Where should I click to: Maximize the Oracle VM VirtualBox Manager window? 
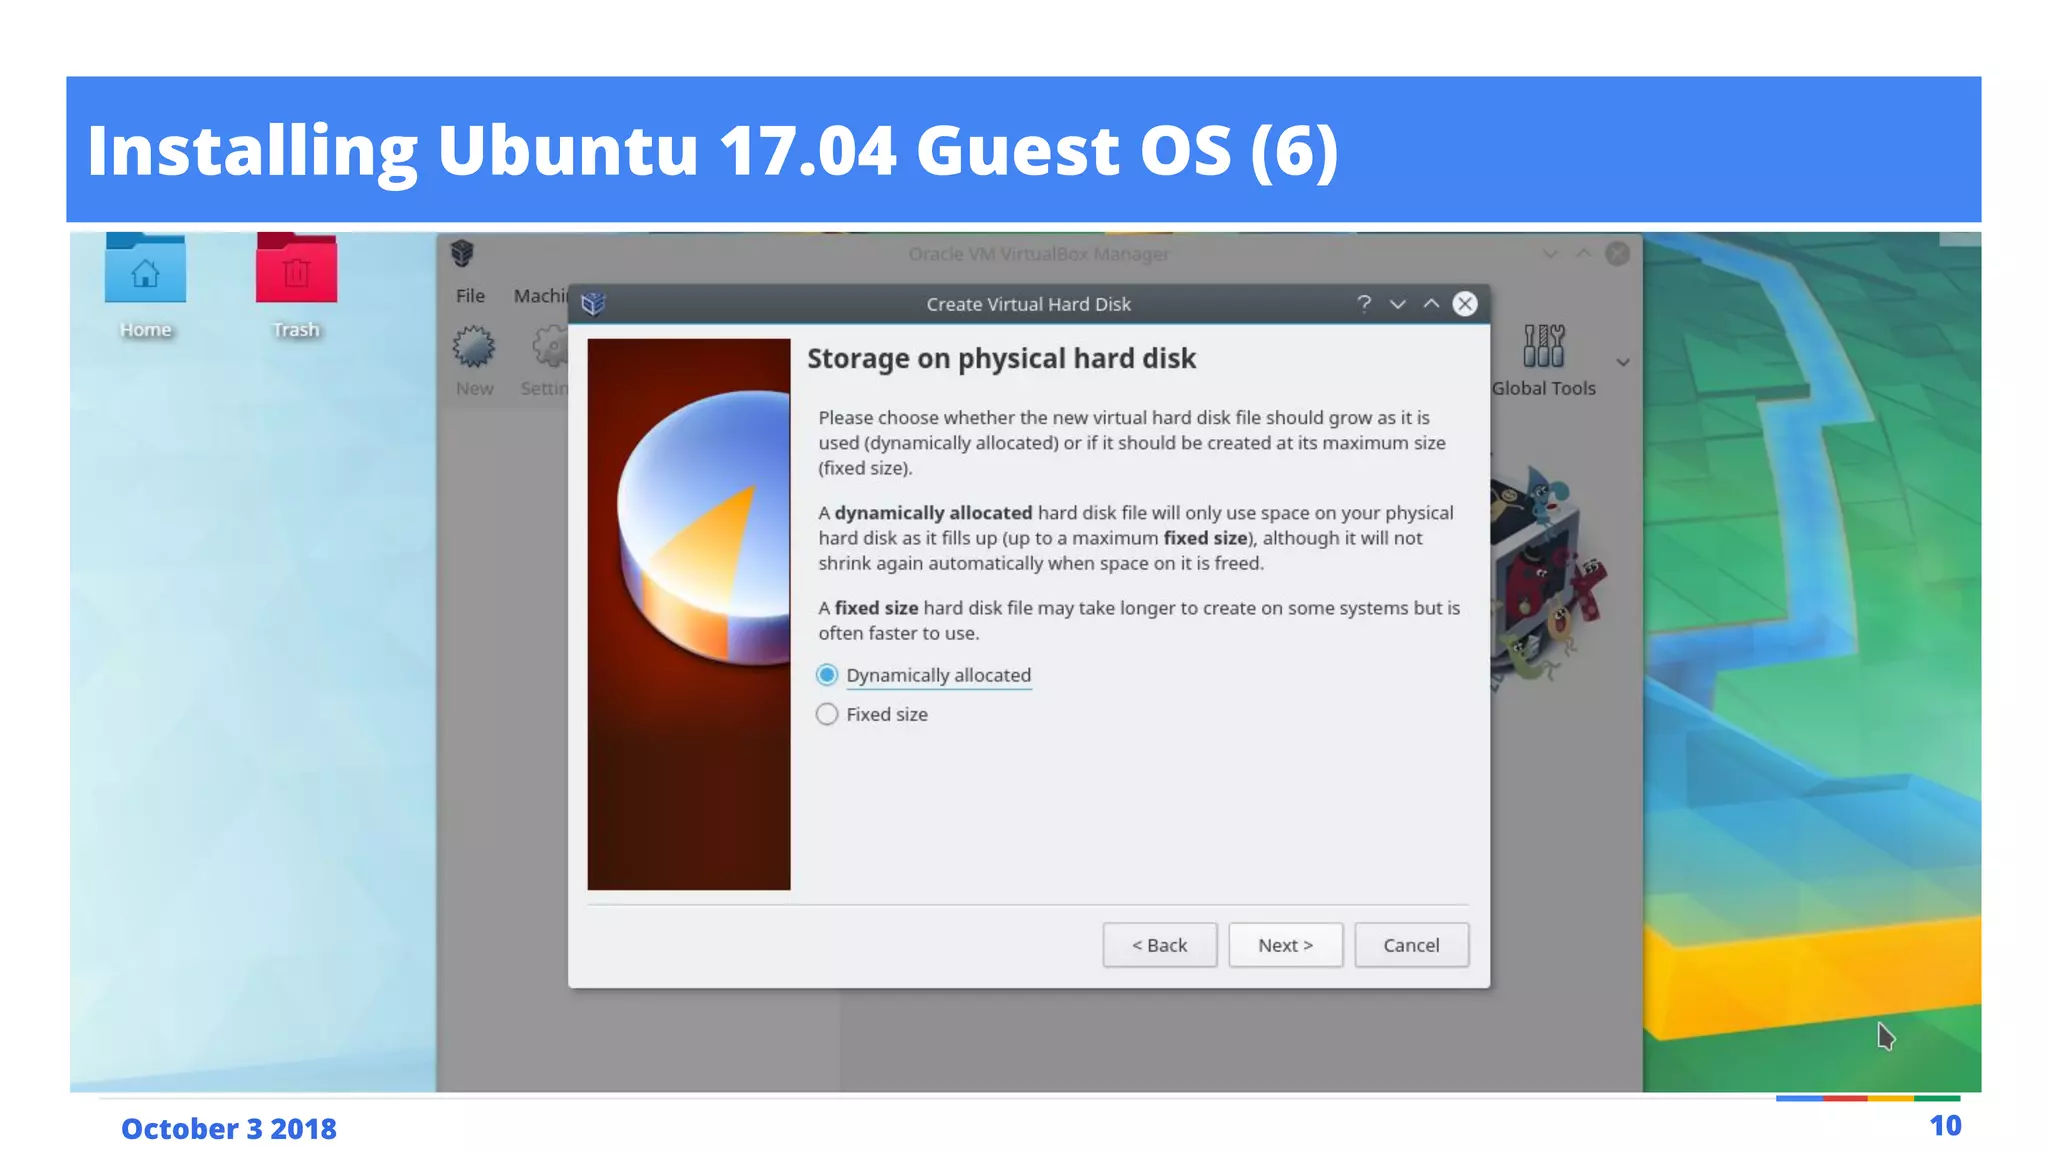(x=1583, y=254)
